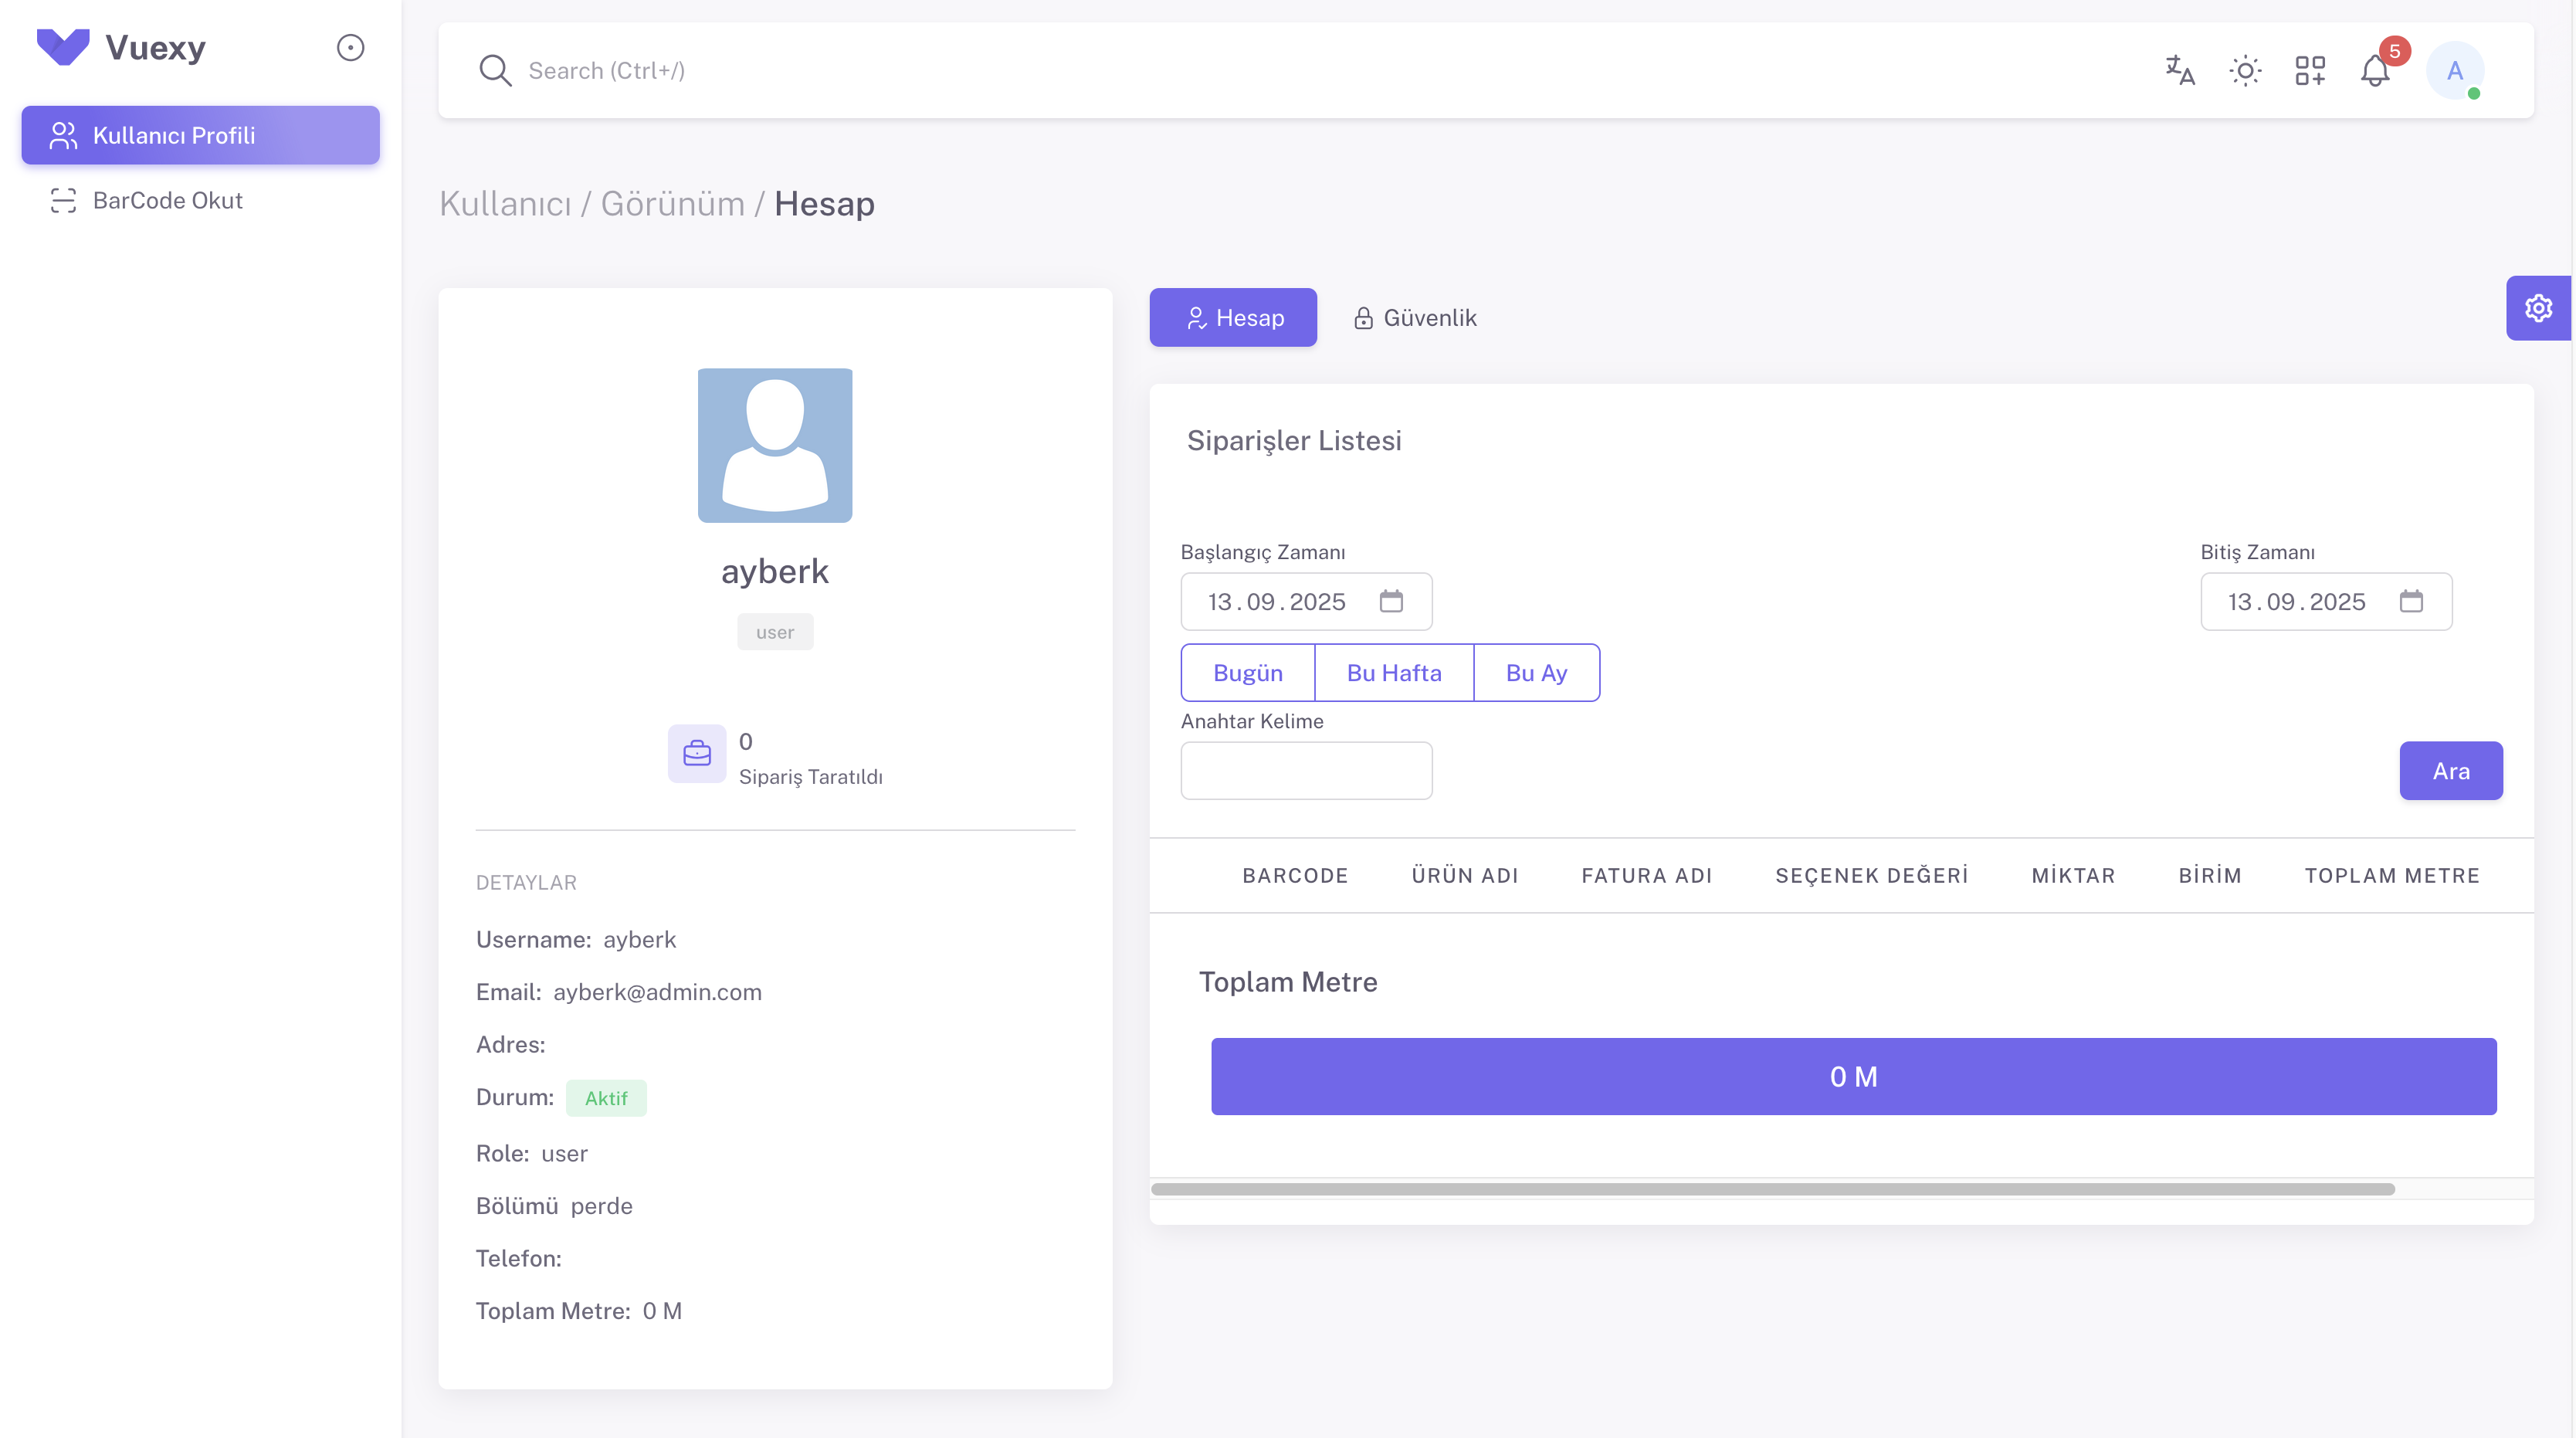Select the Bu Hafta range option
The height and width of the screenshot is (1438, 2576).
1394,672
